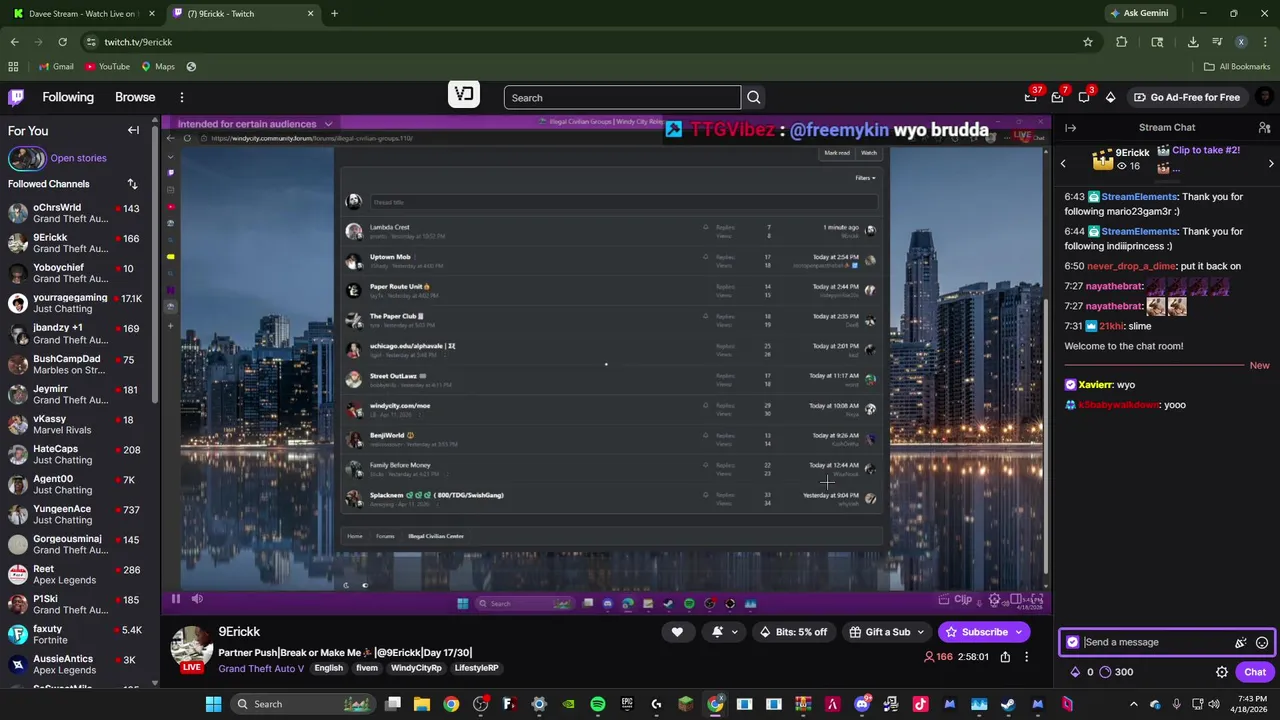Open yourragegaming channel in sidebar
Screen dimensions: 1280x720
point(76,303)
